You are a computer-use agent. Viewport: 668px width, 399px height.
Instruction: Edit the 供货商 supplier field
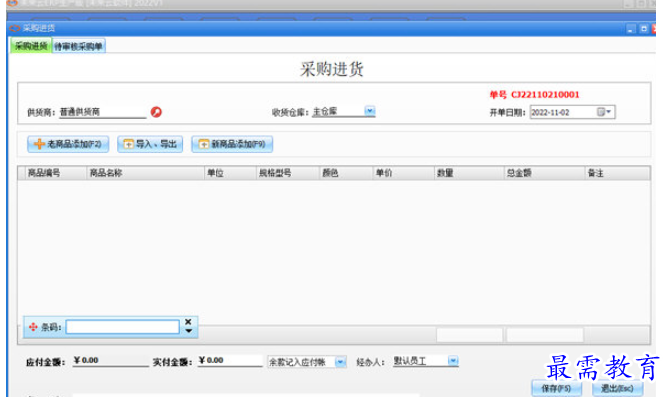[x=102, y=112]
